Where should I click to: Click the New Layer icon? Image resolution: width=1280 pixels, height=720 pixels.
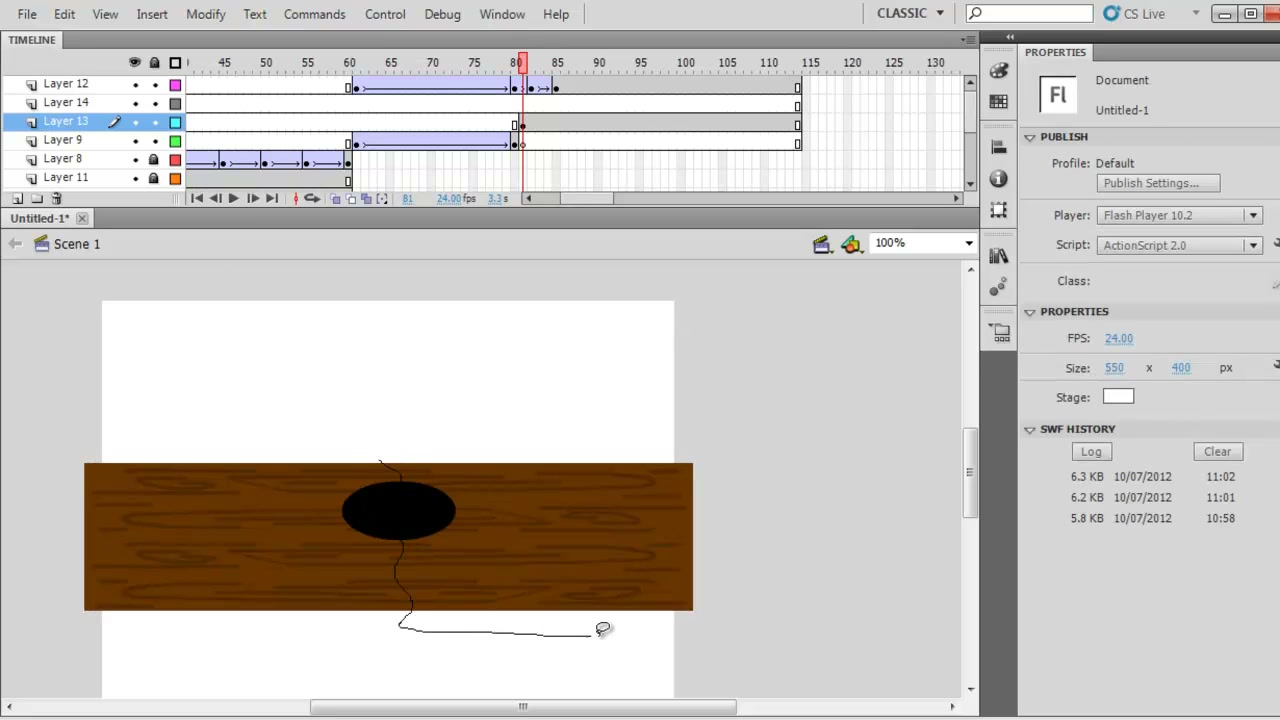point(17,199)
